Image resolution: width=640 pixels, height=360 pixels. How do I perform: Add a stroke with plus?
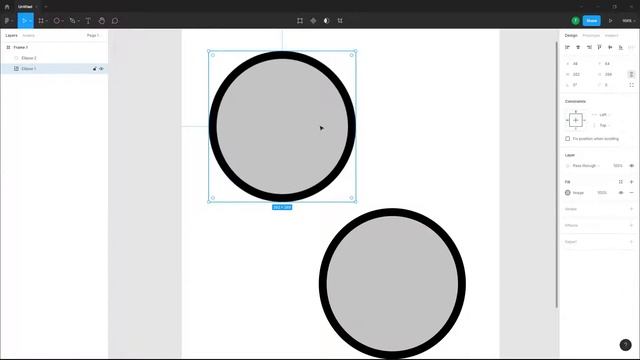pyautogui.click(x=631, y=209)
